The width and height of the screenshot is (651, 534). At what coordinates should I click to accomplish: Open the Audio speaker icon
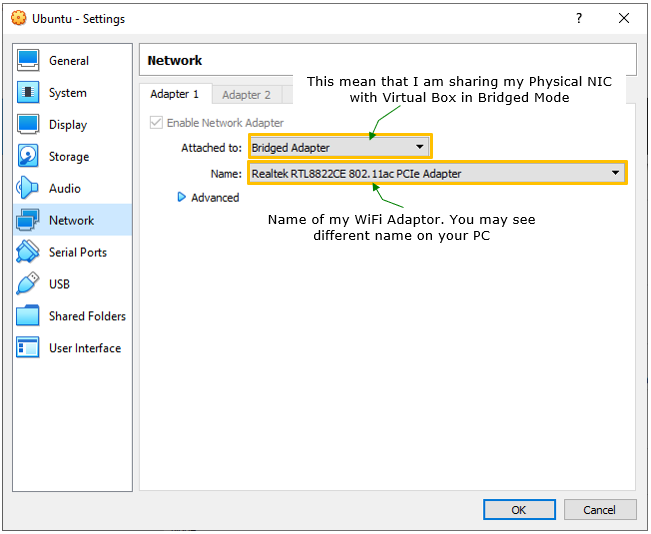[x=27, y=188]
